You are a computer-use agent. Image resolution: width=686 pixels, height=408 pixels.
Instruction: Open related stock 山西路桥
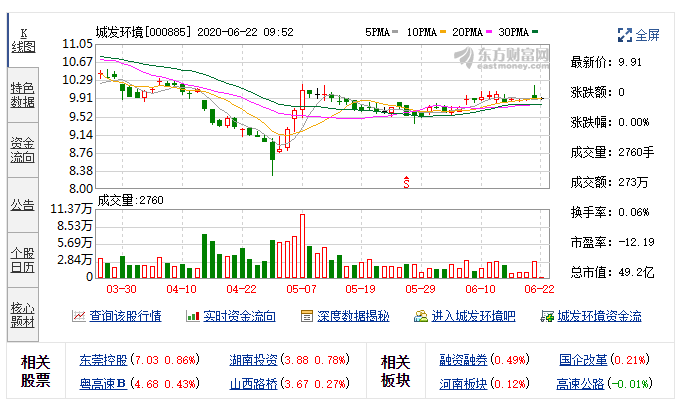(x=253, y=384)
